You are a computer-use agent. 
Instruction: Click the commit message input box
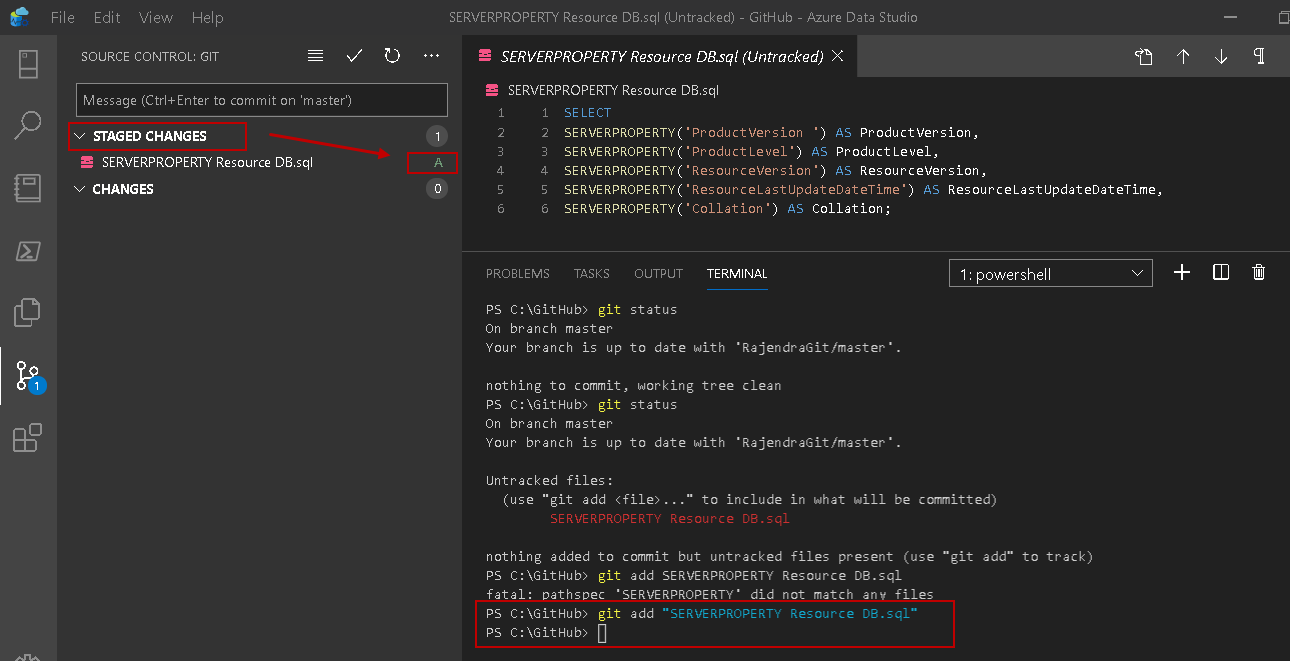point(261,100)
